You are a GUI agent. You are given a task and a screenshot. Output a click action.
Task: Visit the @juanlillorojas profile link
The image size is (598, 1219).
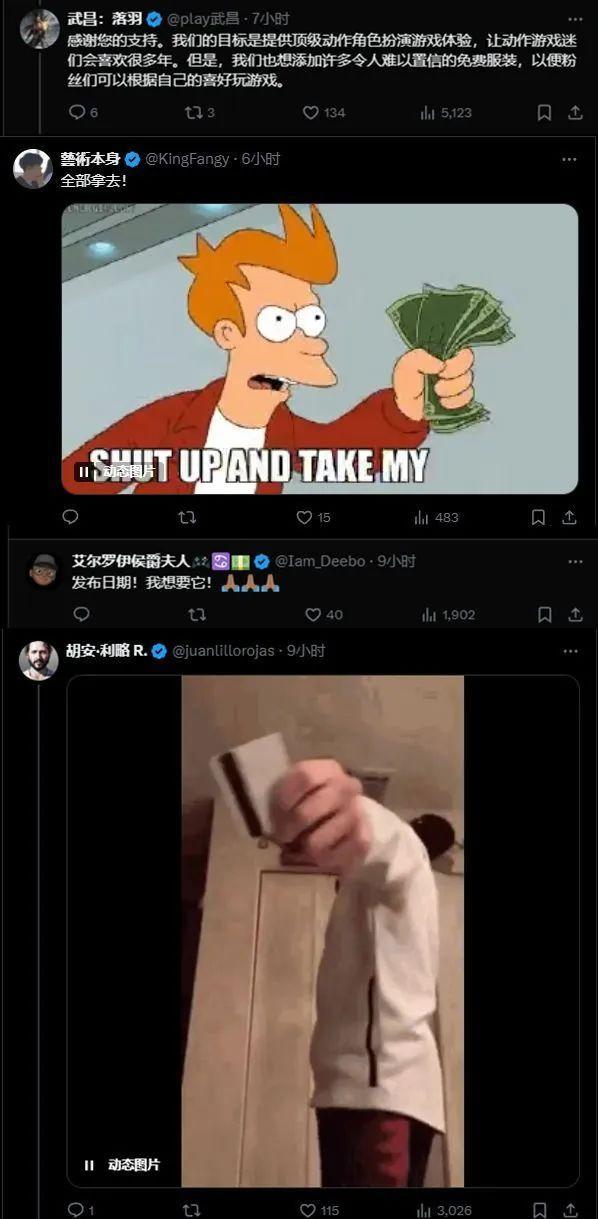223,650
